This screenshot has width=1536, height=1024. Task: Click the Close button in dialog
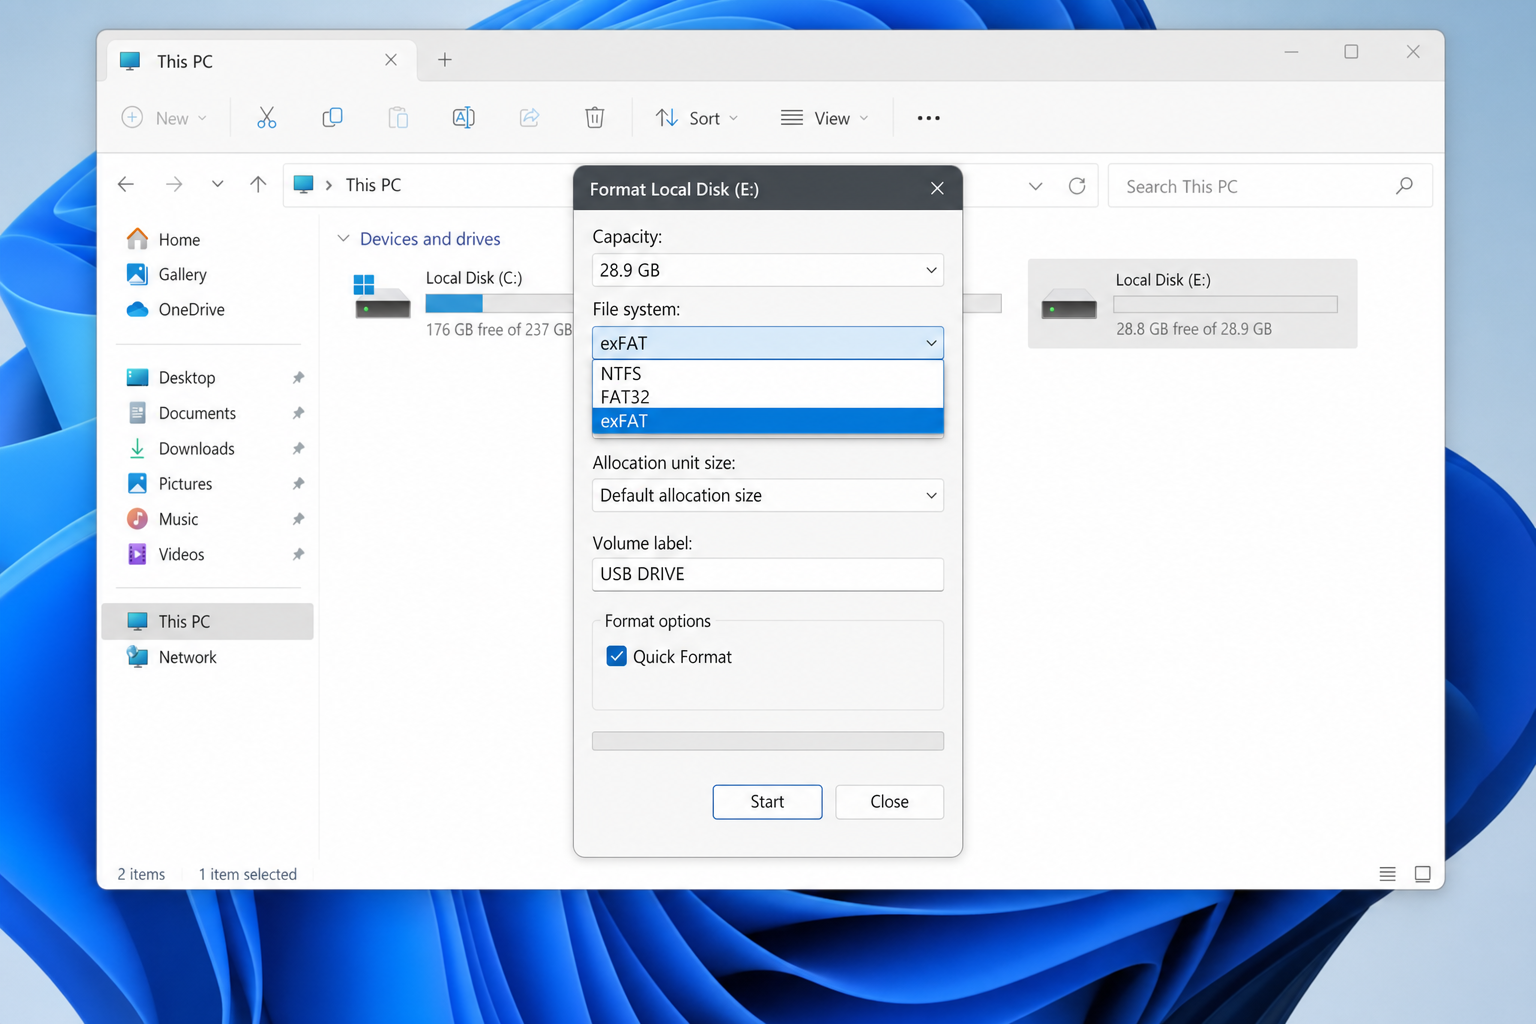click(889, 802)
